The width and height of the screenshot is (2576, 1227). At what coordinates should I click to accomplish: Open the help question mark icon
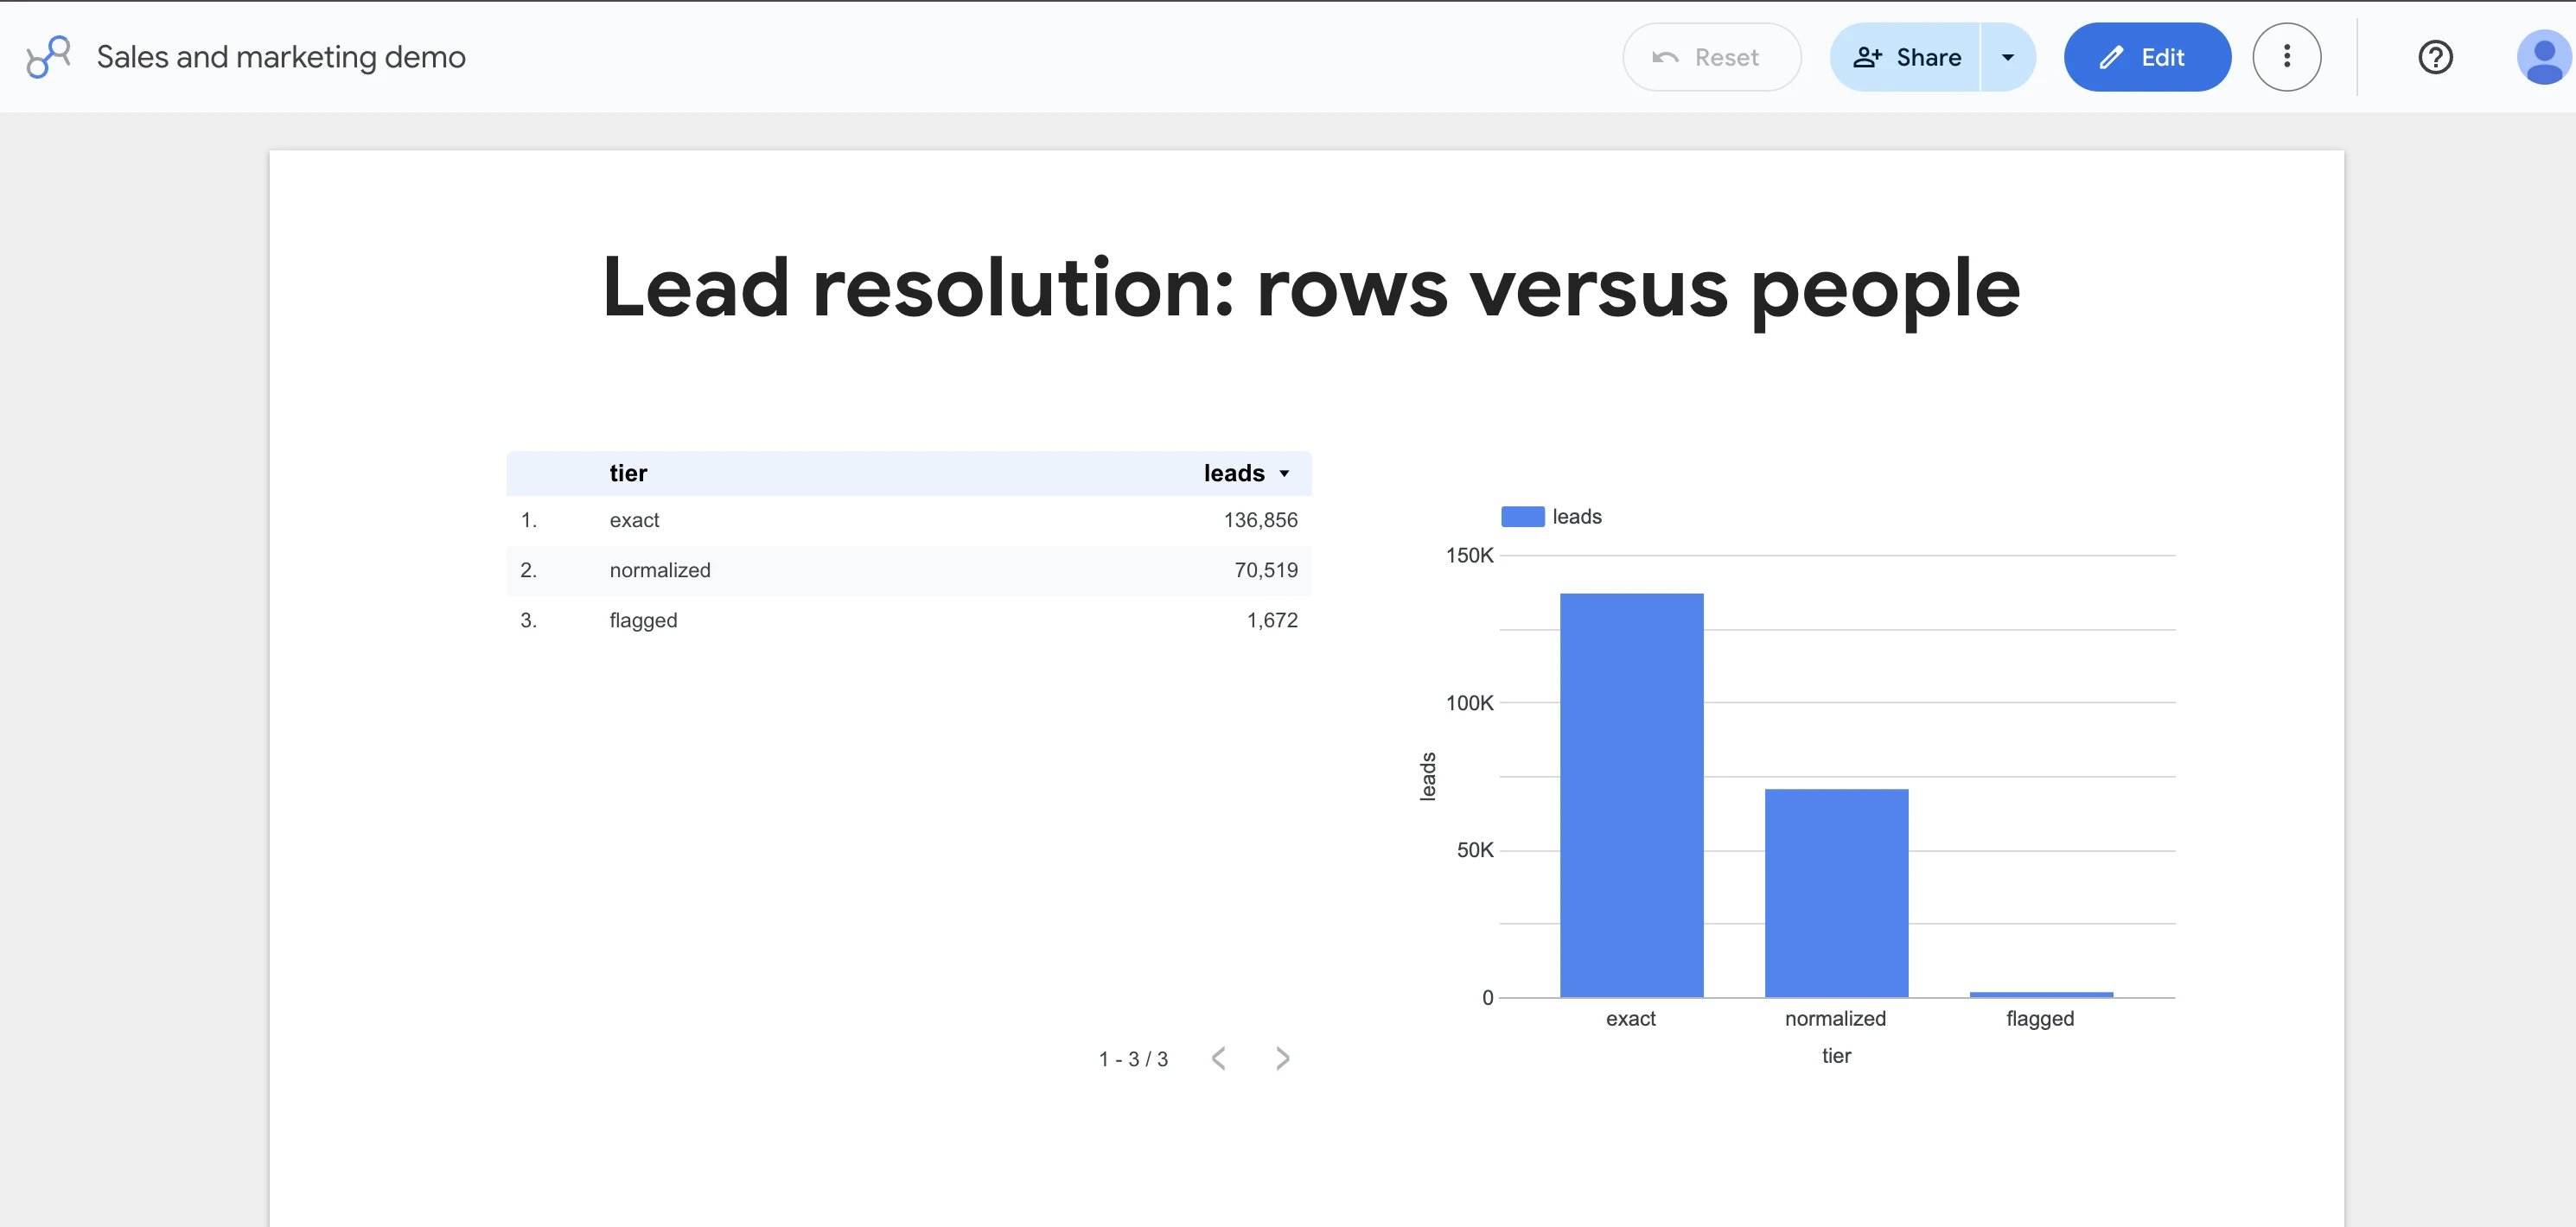2435,57
